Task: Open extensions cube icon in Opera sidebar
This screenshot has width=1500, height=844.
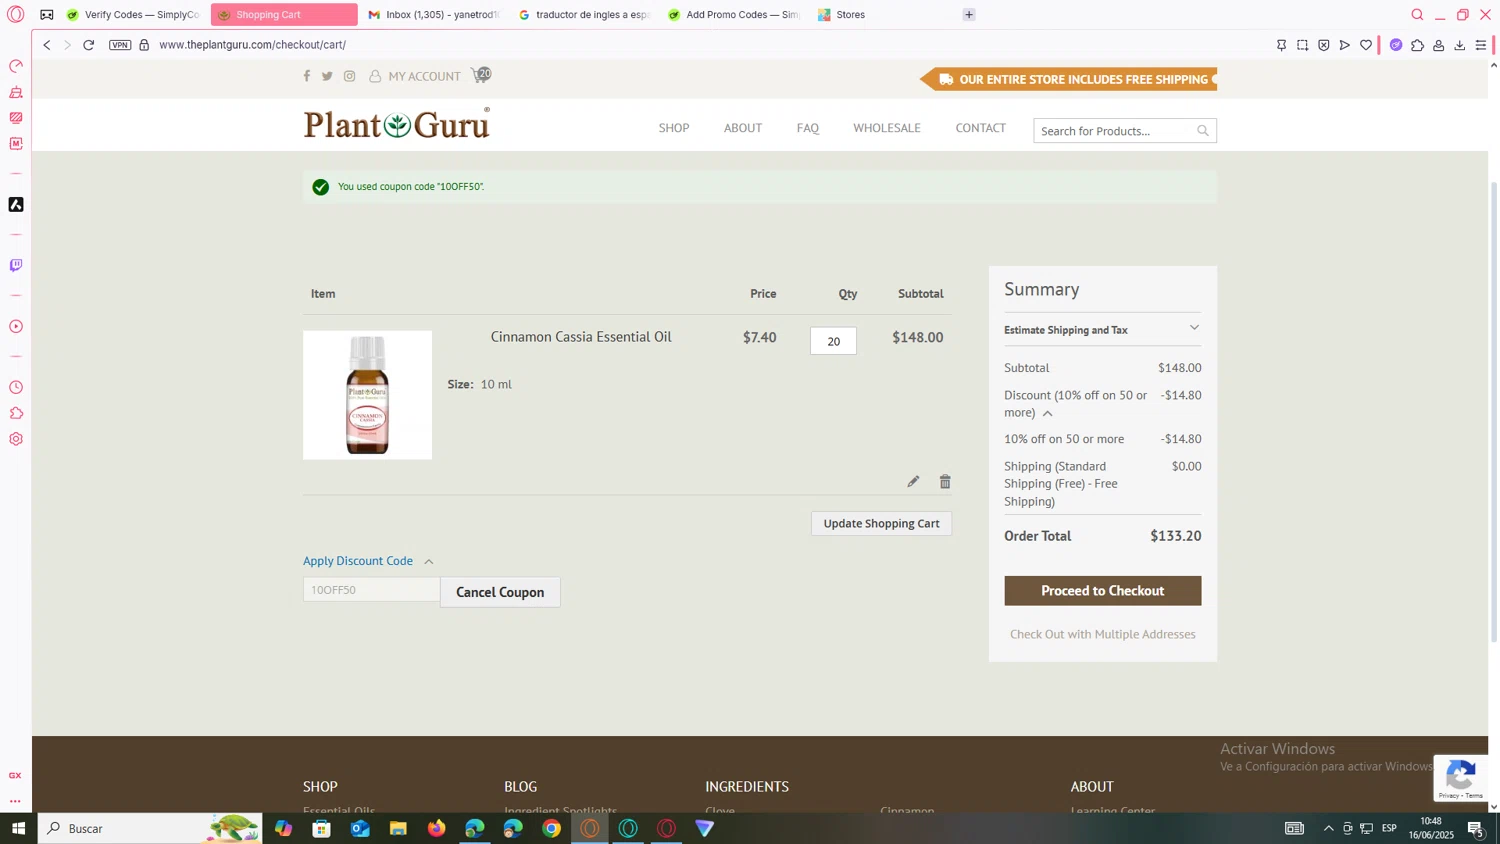Action: [16, 413]
